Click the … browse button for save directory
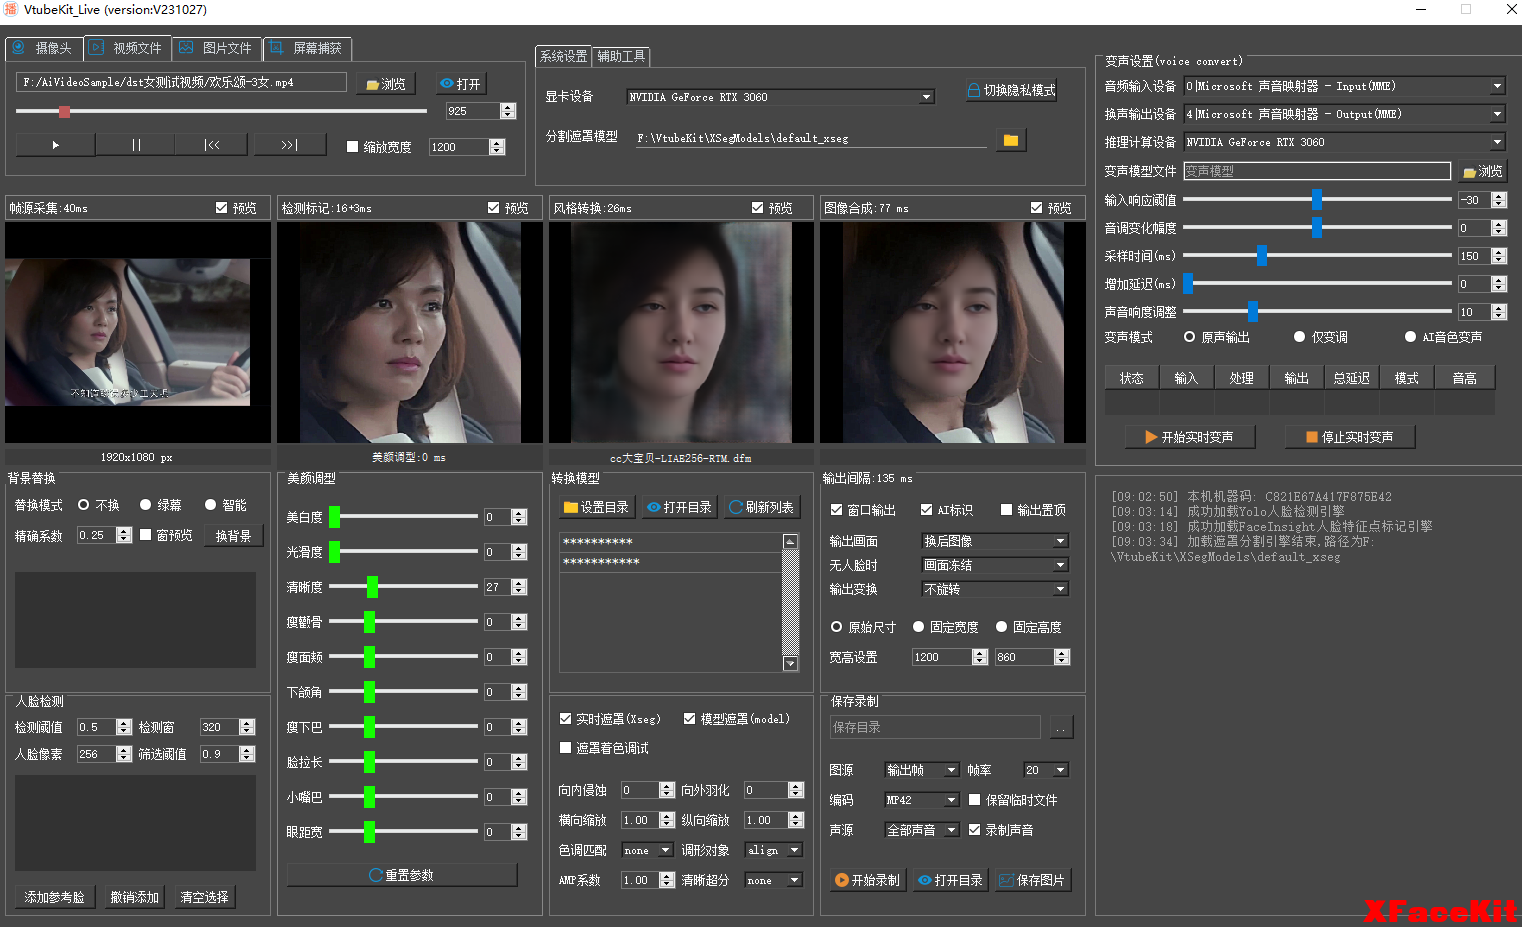This screenshot has height=927, width=1522. coord(1061,728)
